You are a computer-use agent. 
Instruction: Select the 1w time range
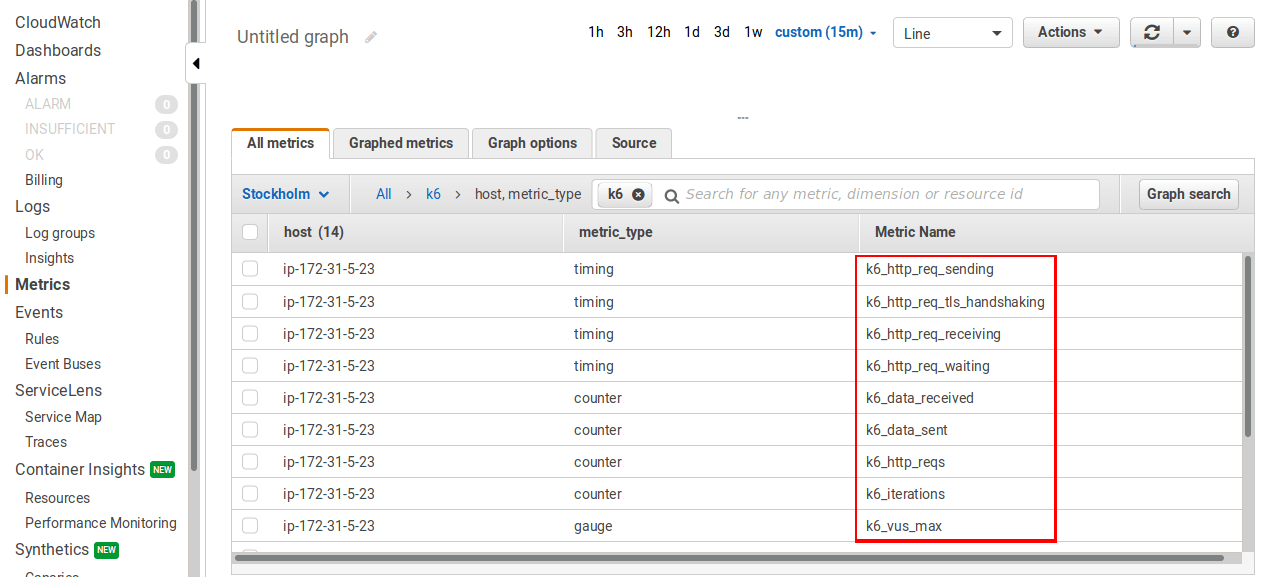click(753, 32)
